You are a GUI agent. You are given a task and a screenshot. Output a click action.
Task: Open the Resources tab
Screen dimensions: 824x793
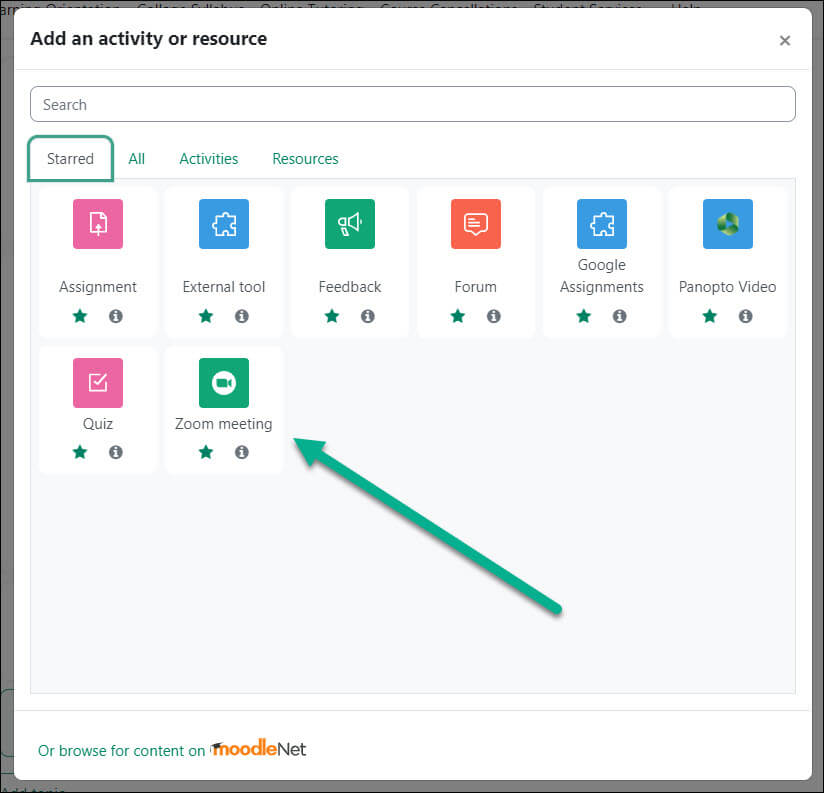[x=305, y=159]
